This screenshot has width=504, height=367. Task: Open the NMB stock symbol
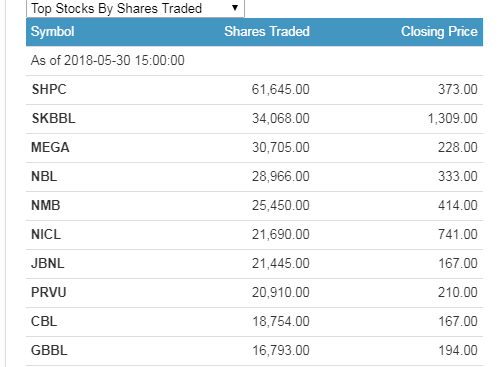click(x=46, y=205)
